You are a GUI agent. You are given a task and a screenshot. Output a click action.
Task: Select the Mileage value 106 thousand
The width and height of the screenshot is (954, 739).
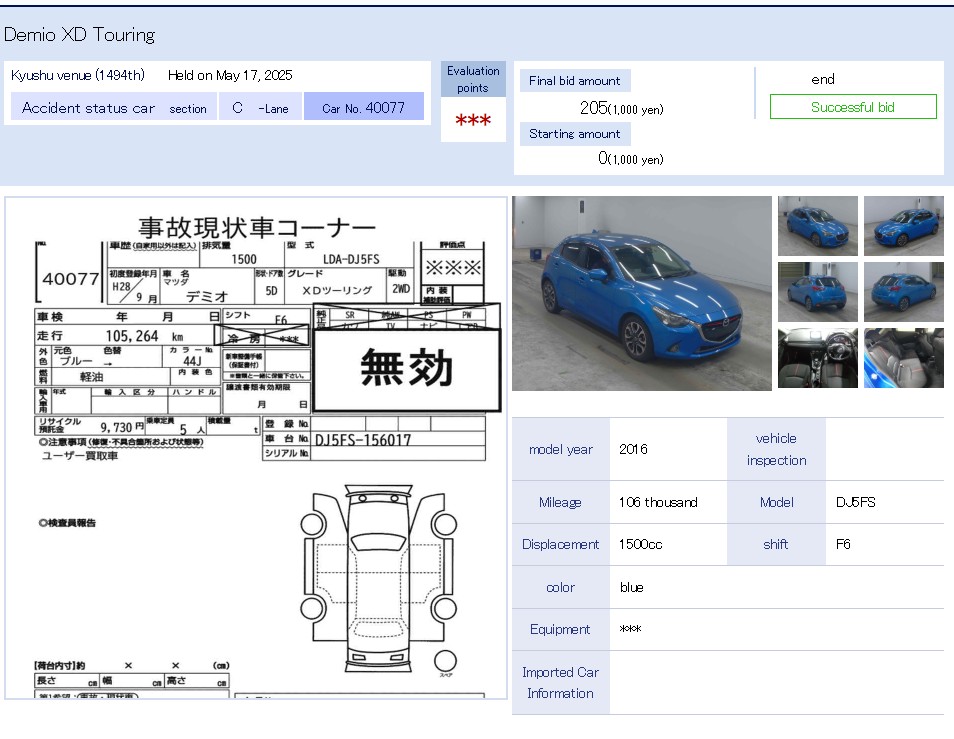click(x=658, y=502)
